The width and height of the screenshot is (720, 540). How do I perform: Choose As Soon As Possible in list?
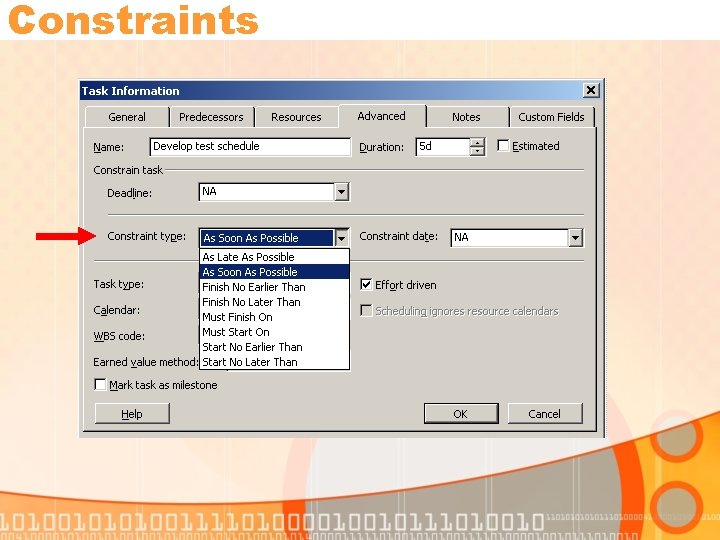pyautogui.click(x=274, y=272)
